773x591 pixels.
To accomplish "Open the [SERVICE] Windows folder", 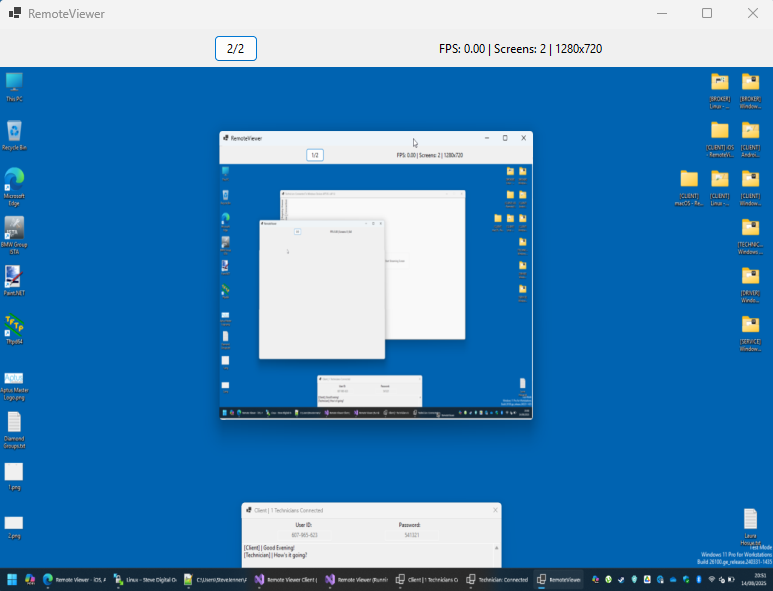I will pos(750,334).
